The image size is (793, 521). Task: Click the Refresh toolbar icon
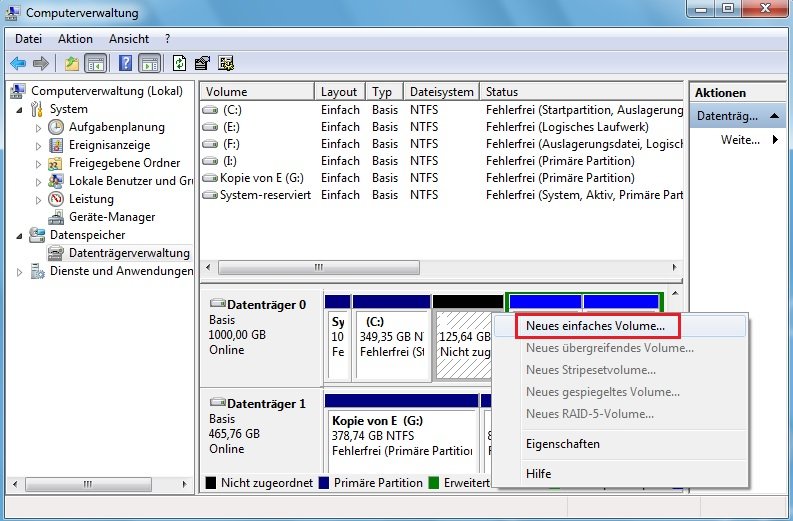[x=180, y=63]
